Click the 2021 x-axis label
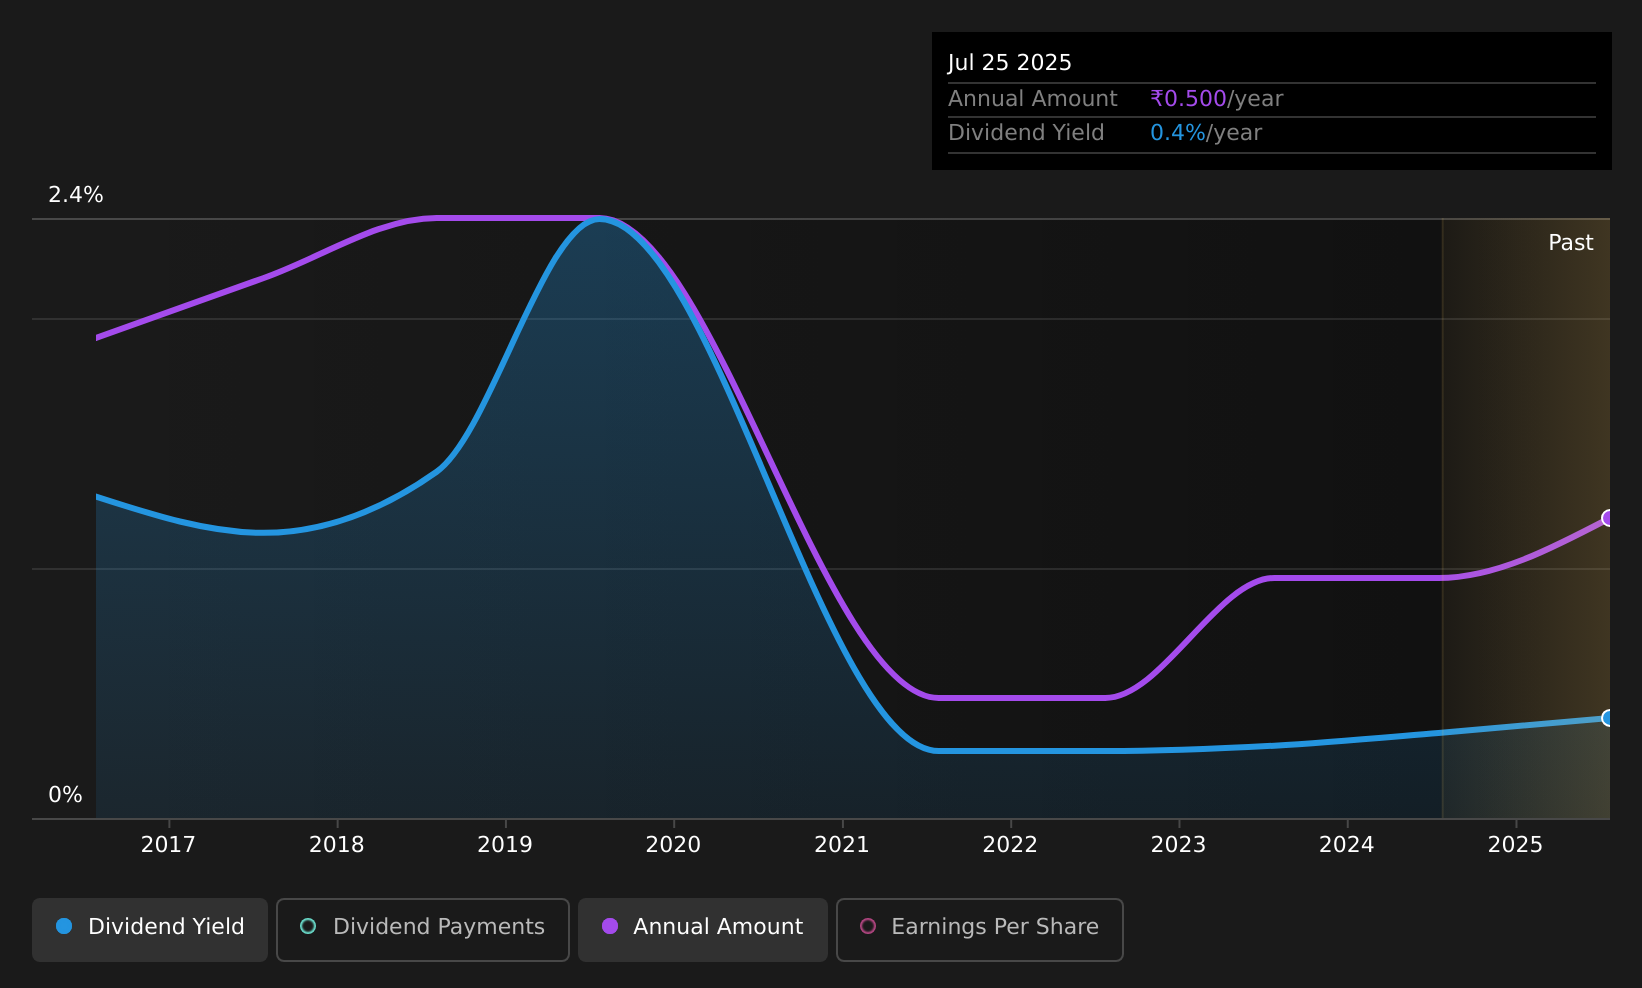The width and height of the screenshot is (1642, 988). [x=842, y=845]
